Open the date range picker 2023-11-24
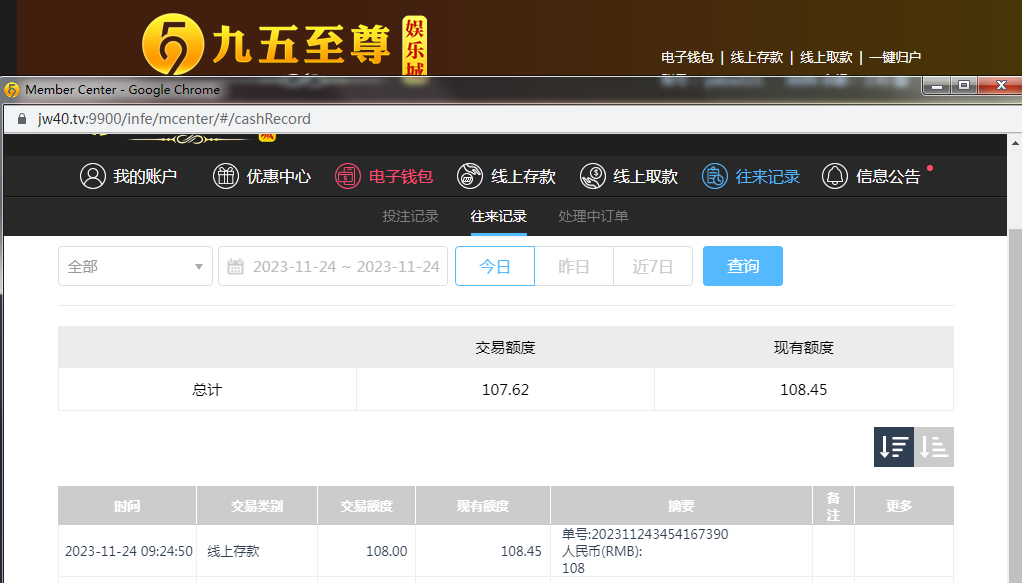This screenshot has width=1022, height=583. (345, 267)
